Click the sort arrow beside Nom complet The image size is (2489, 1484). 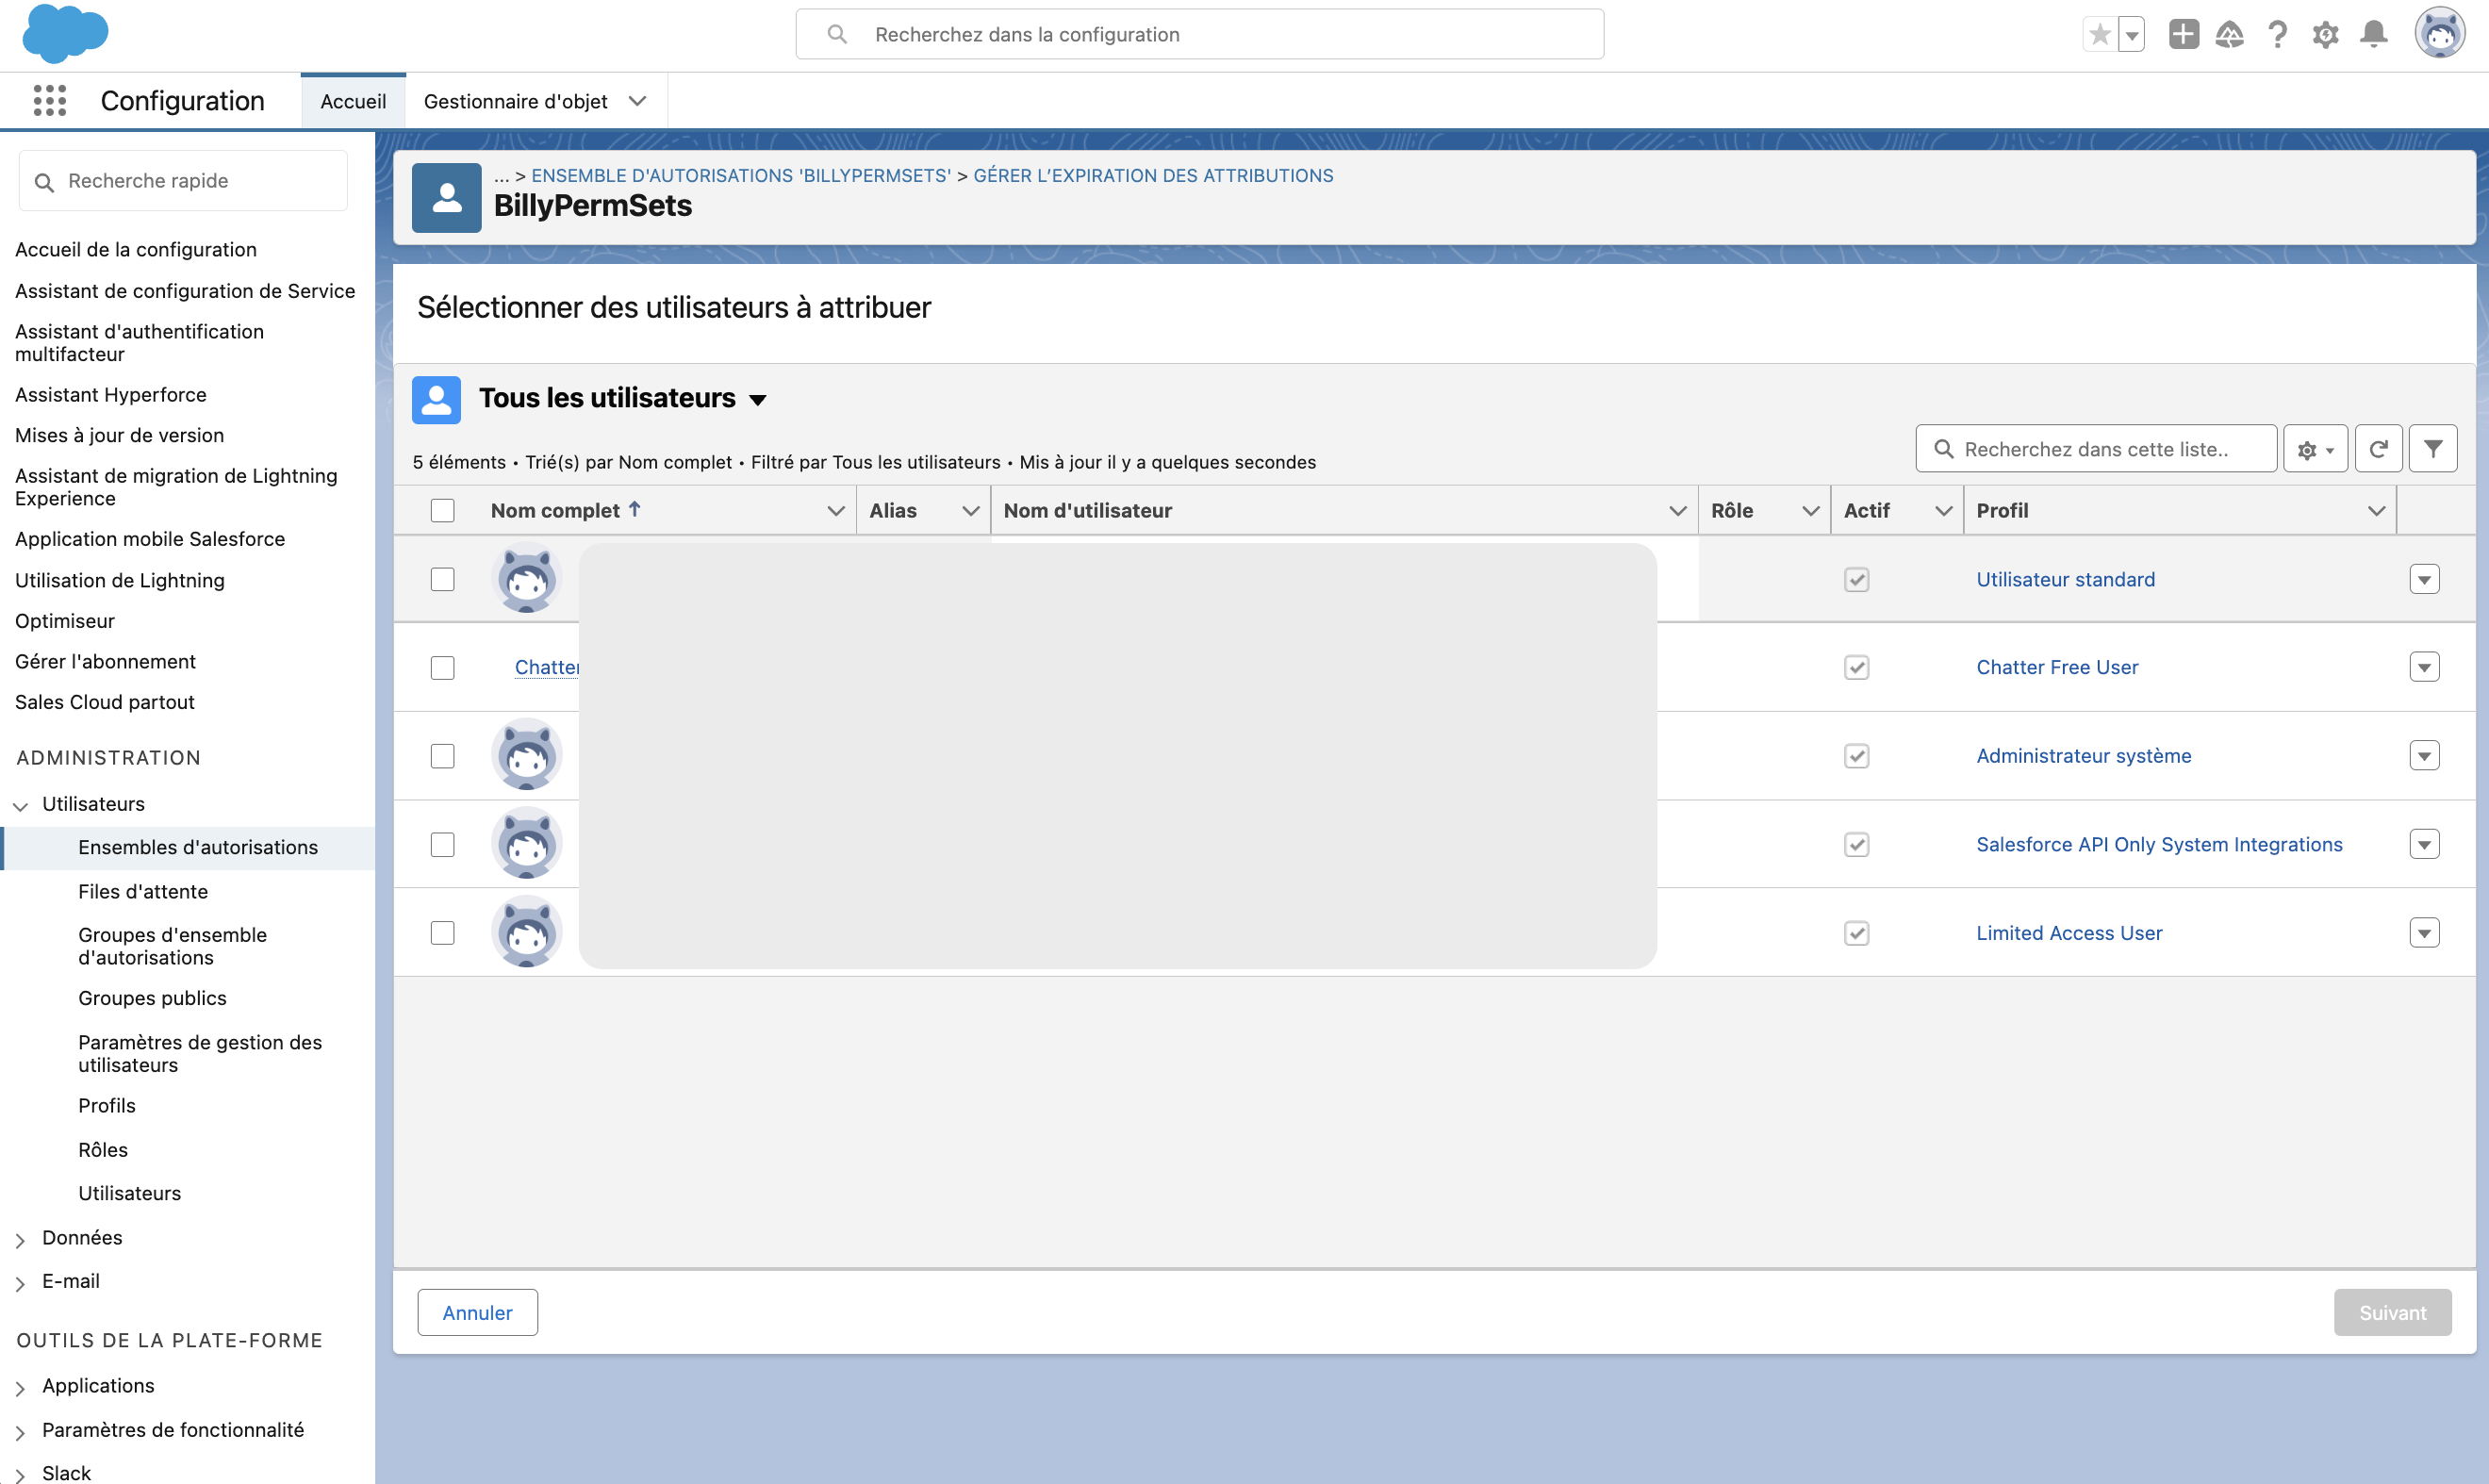tap(634, 509)
